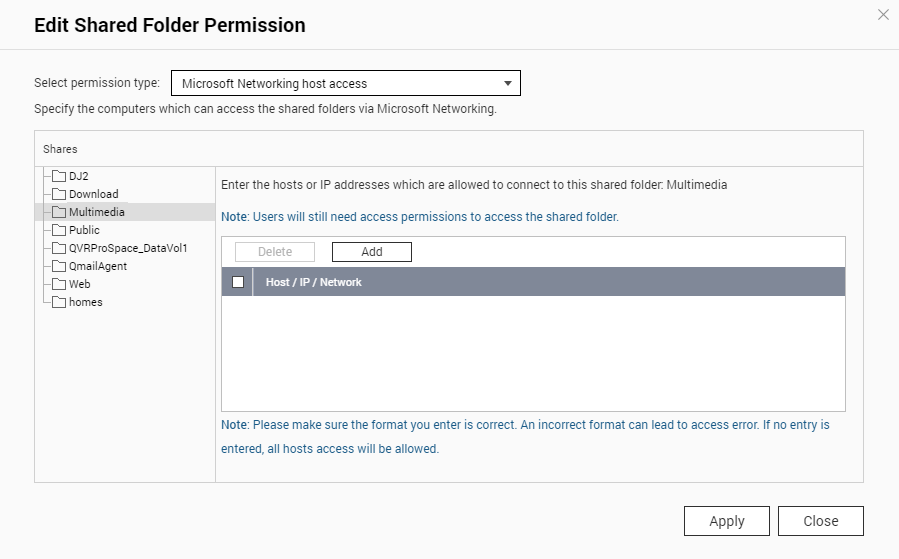Open the permission type dropdown arrow
This screenshot has height=559, width=899.
tap(507, 83)
